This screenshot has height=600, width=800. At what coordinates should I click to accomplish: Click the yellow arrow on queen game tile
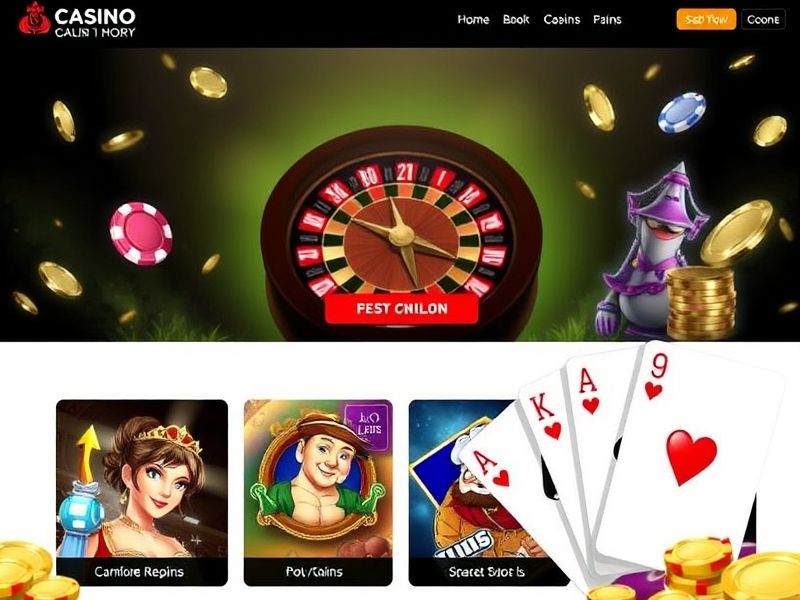pyautogui.click(x=88, y=453)
